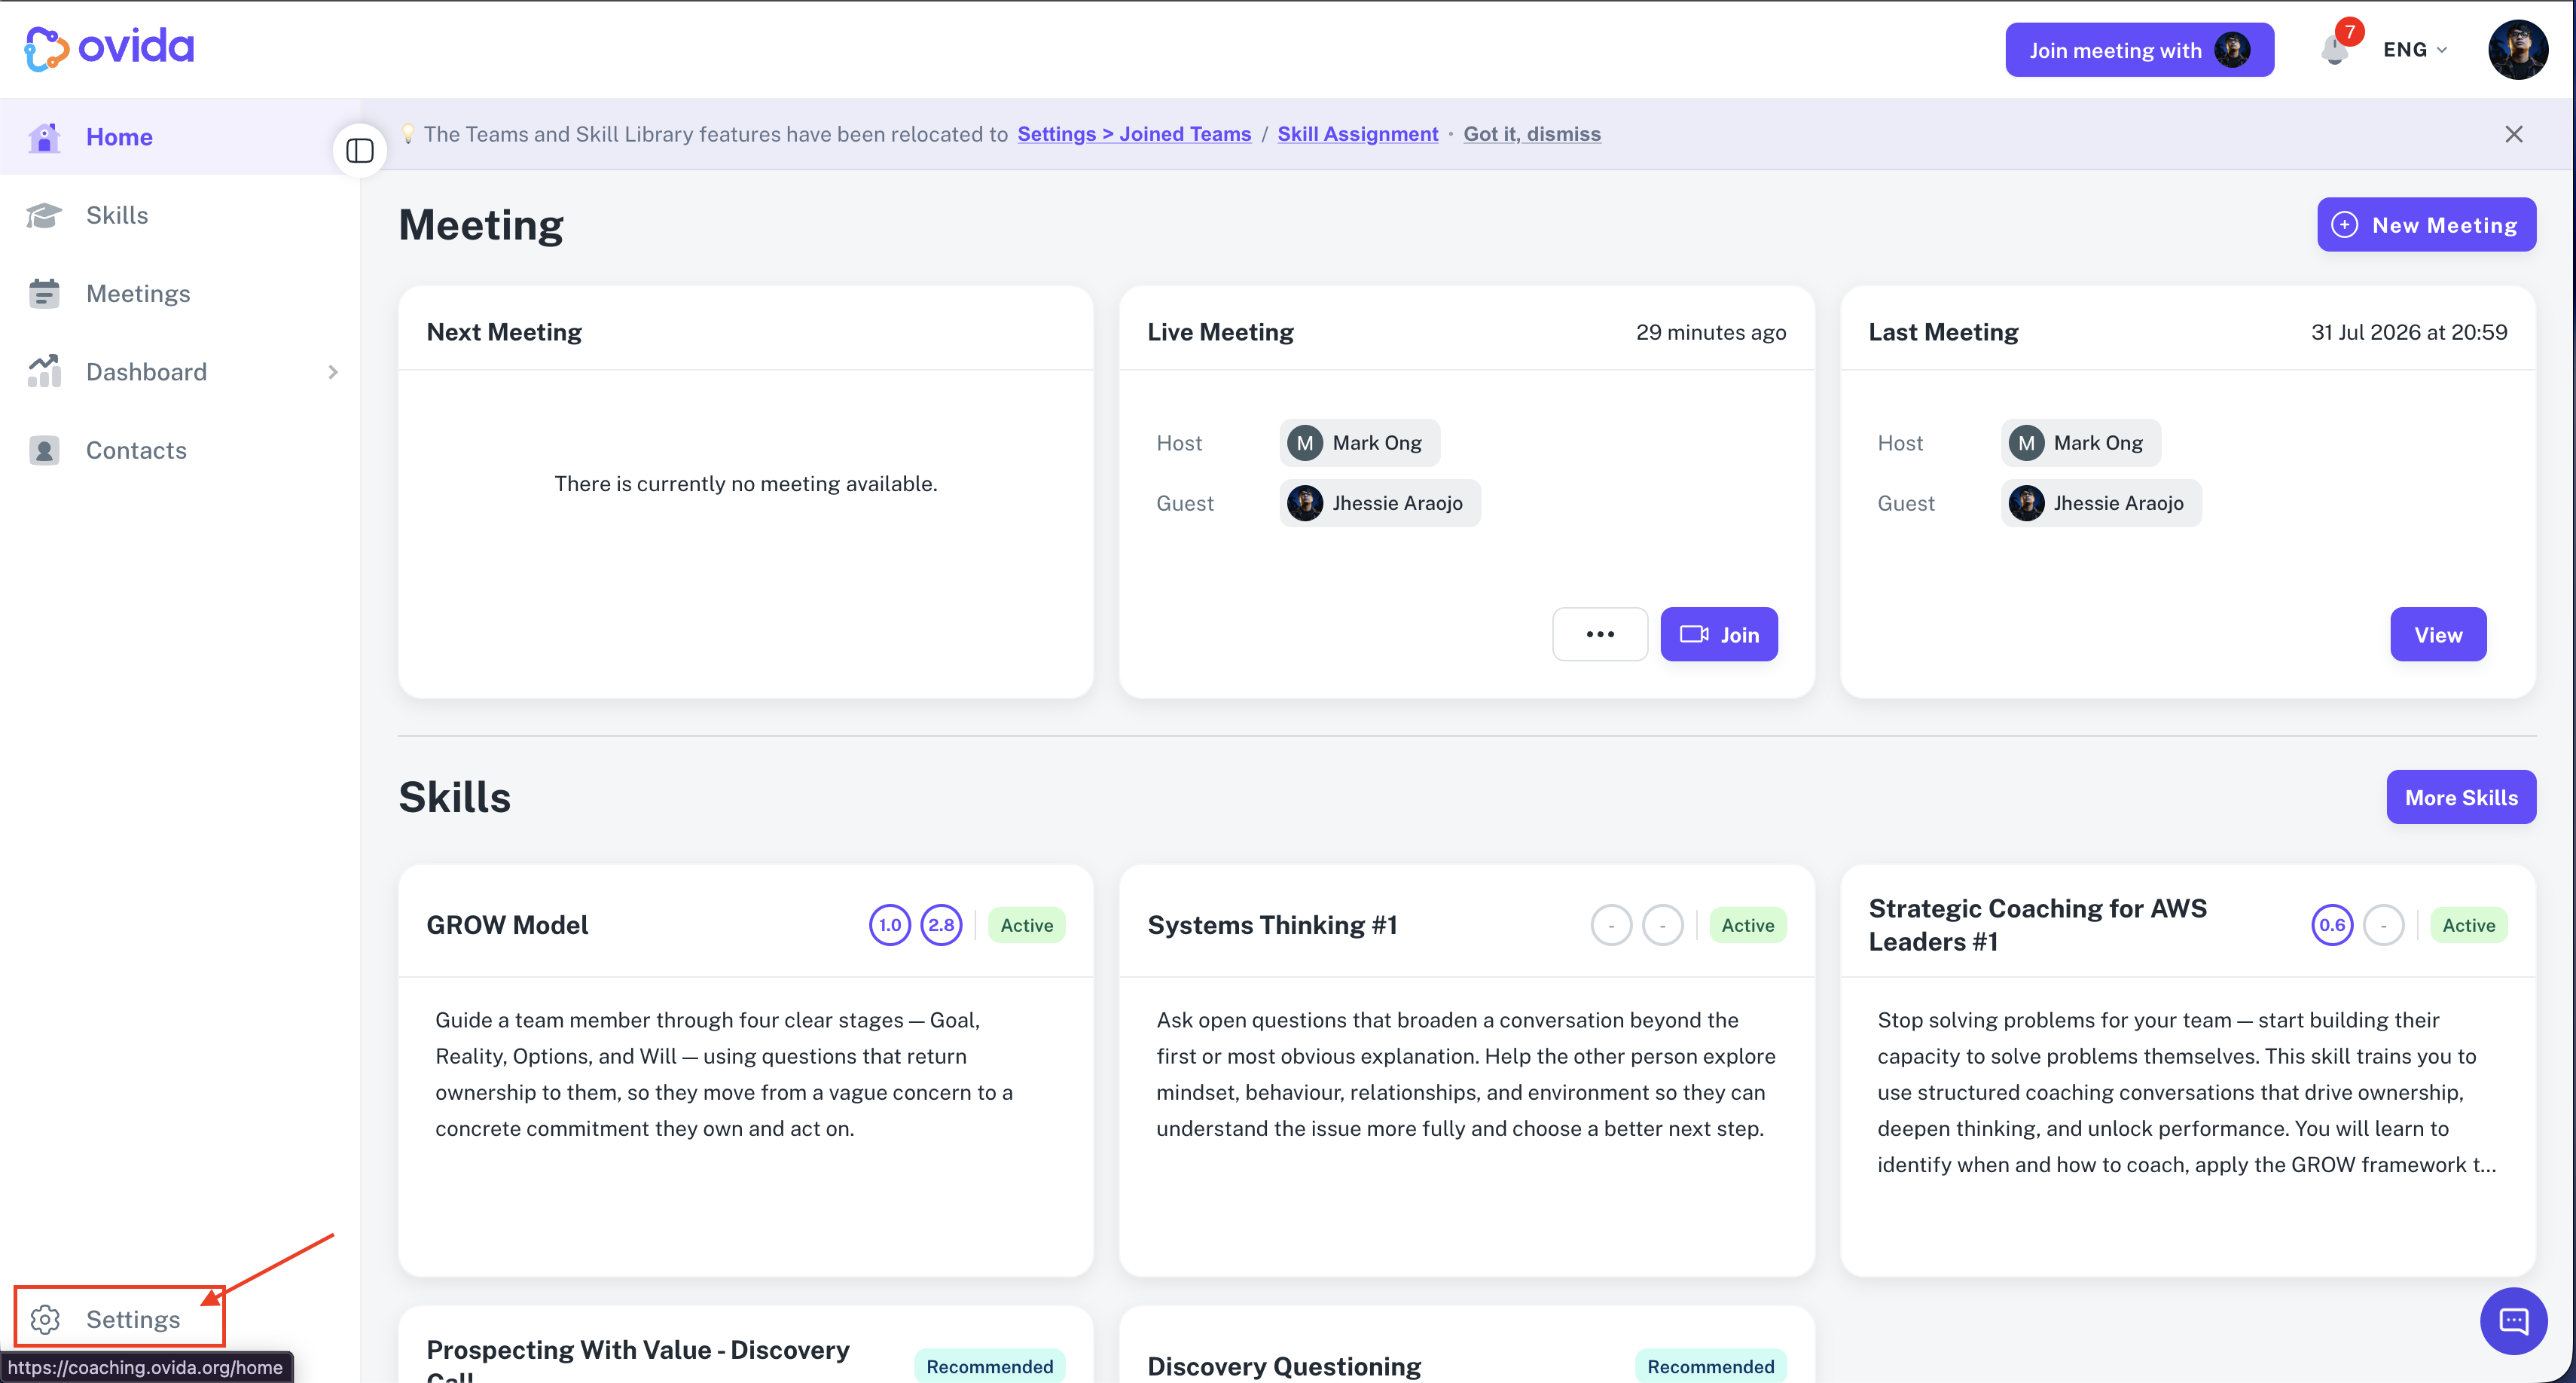The image size is (2576, 1383).
Task: Click the Dashboard chart icon
Action: point(44,371)
